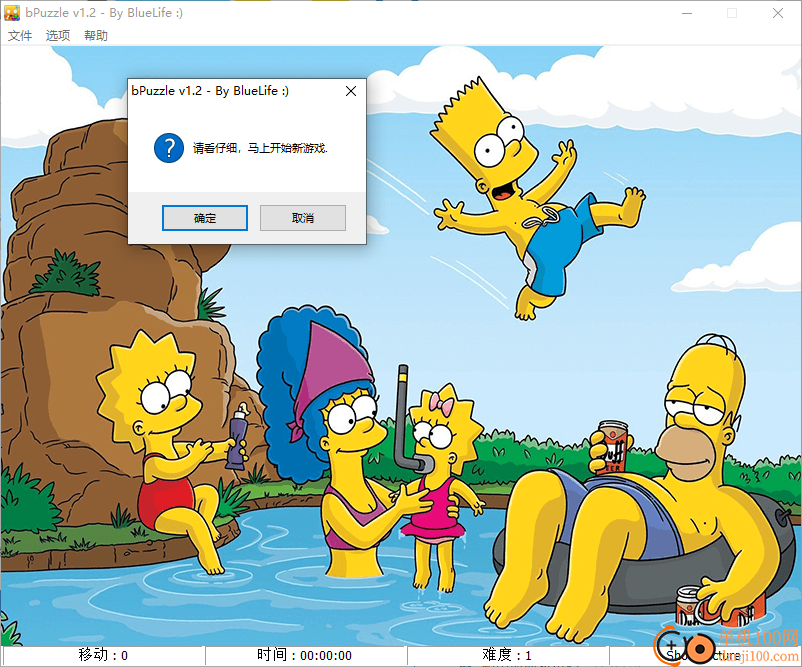Screen dimensions: 802x667
Task: Confirm the dialog with 确定
Action: click(205, 218)
